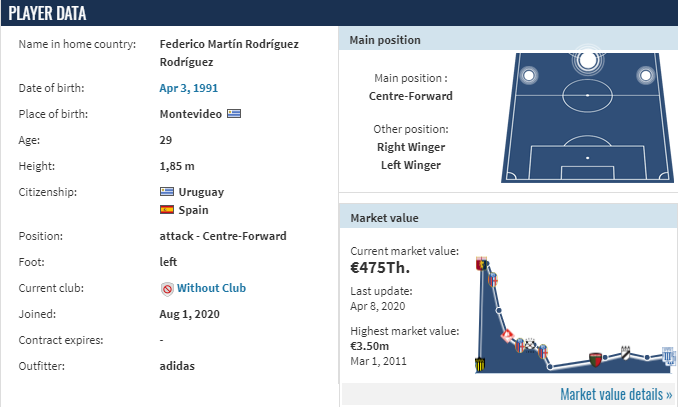Click the Market value section header
678x407 pixels.
pyautogui.click(x=508, y=218)
